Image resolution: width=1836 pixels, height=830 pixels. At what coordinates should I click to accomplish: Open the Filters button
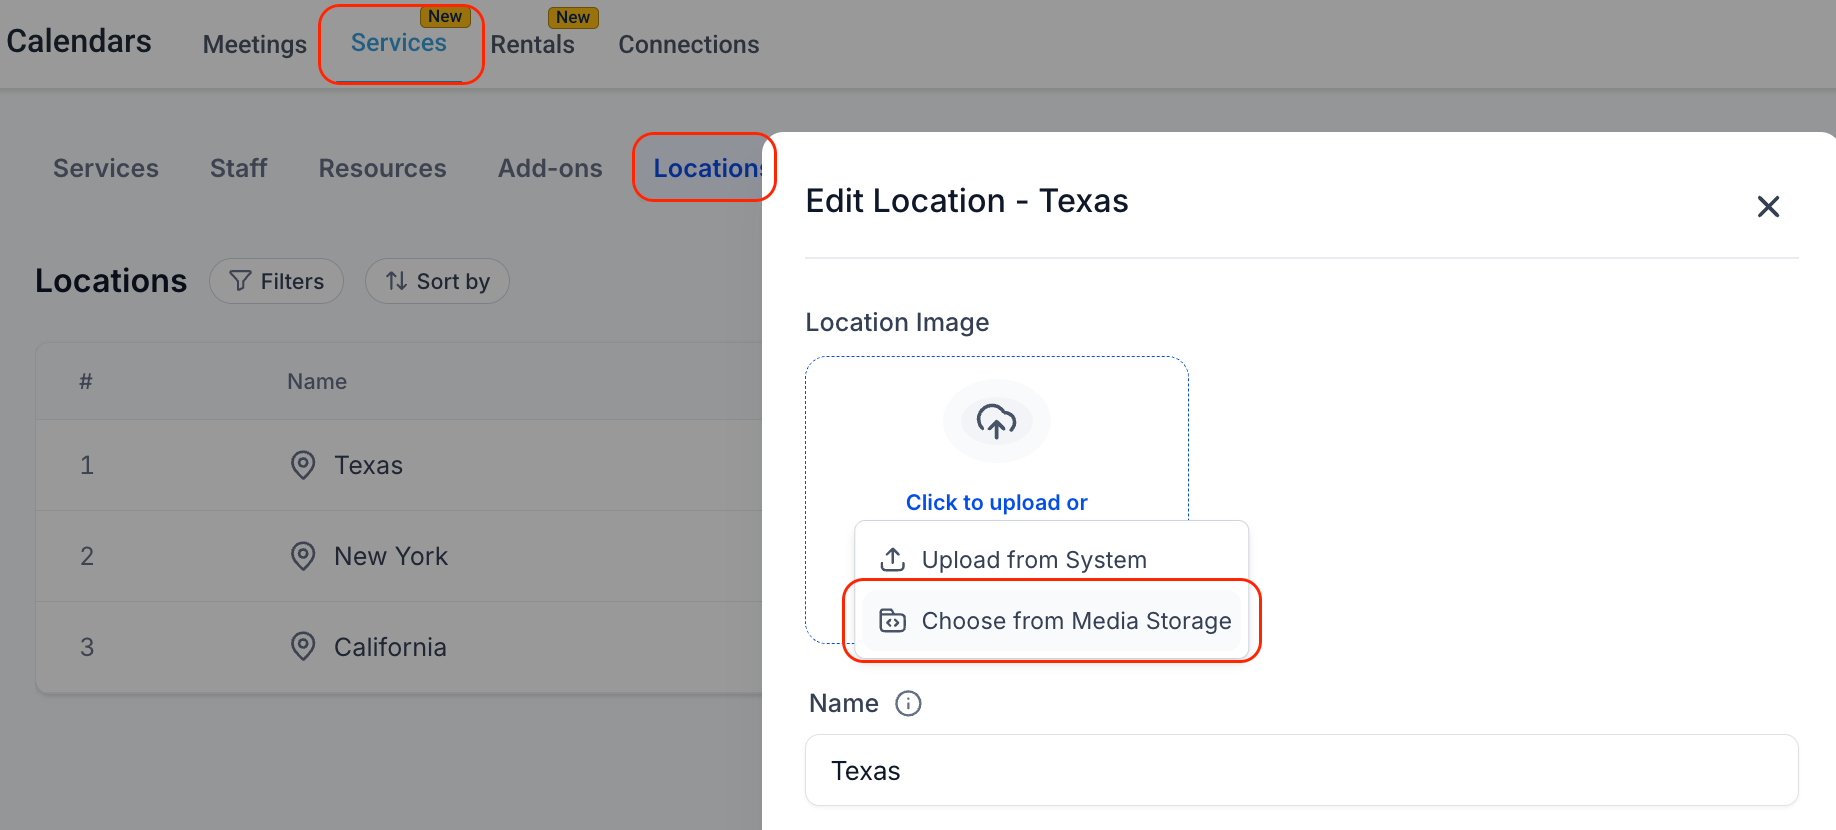[x=276, y=281]
